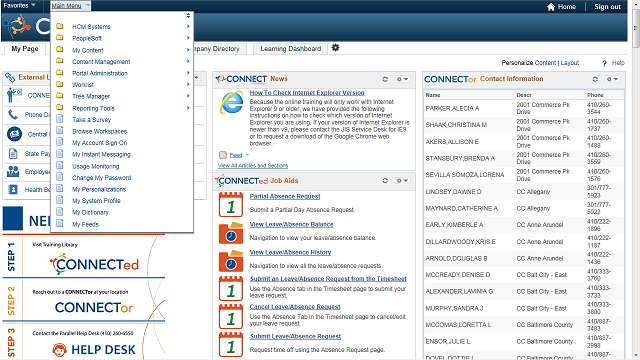Open My System Profile menu entry
The height and width of the screenshot is (360, 640).
click(96, 201)
